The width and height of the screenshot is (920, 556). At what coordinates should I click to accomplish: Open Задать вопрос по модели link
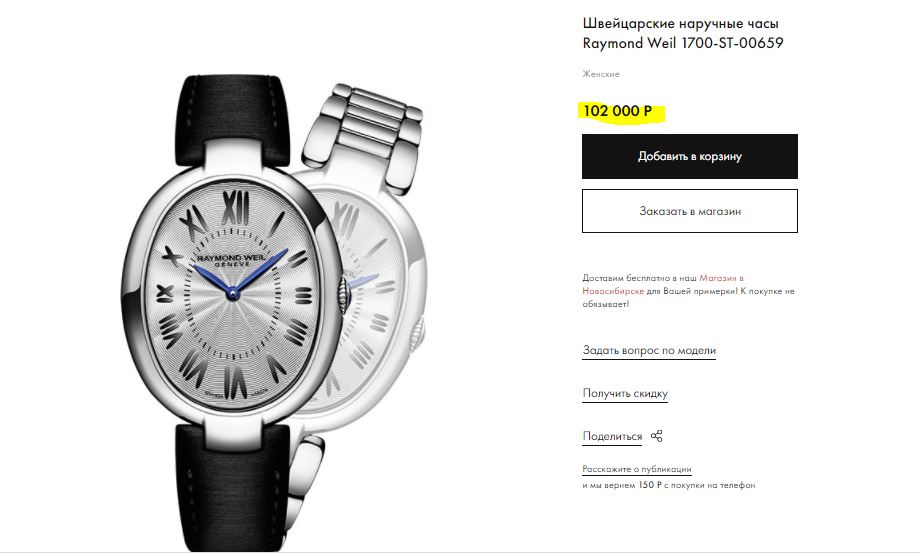tap(649, 351)
